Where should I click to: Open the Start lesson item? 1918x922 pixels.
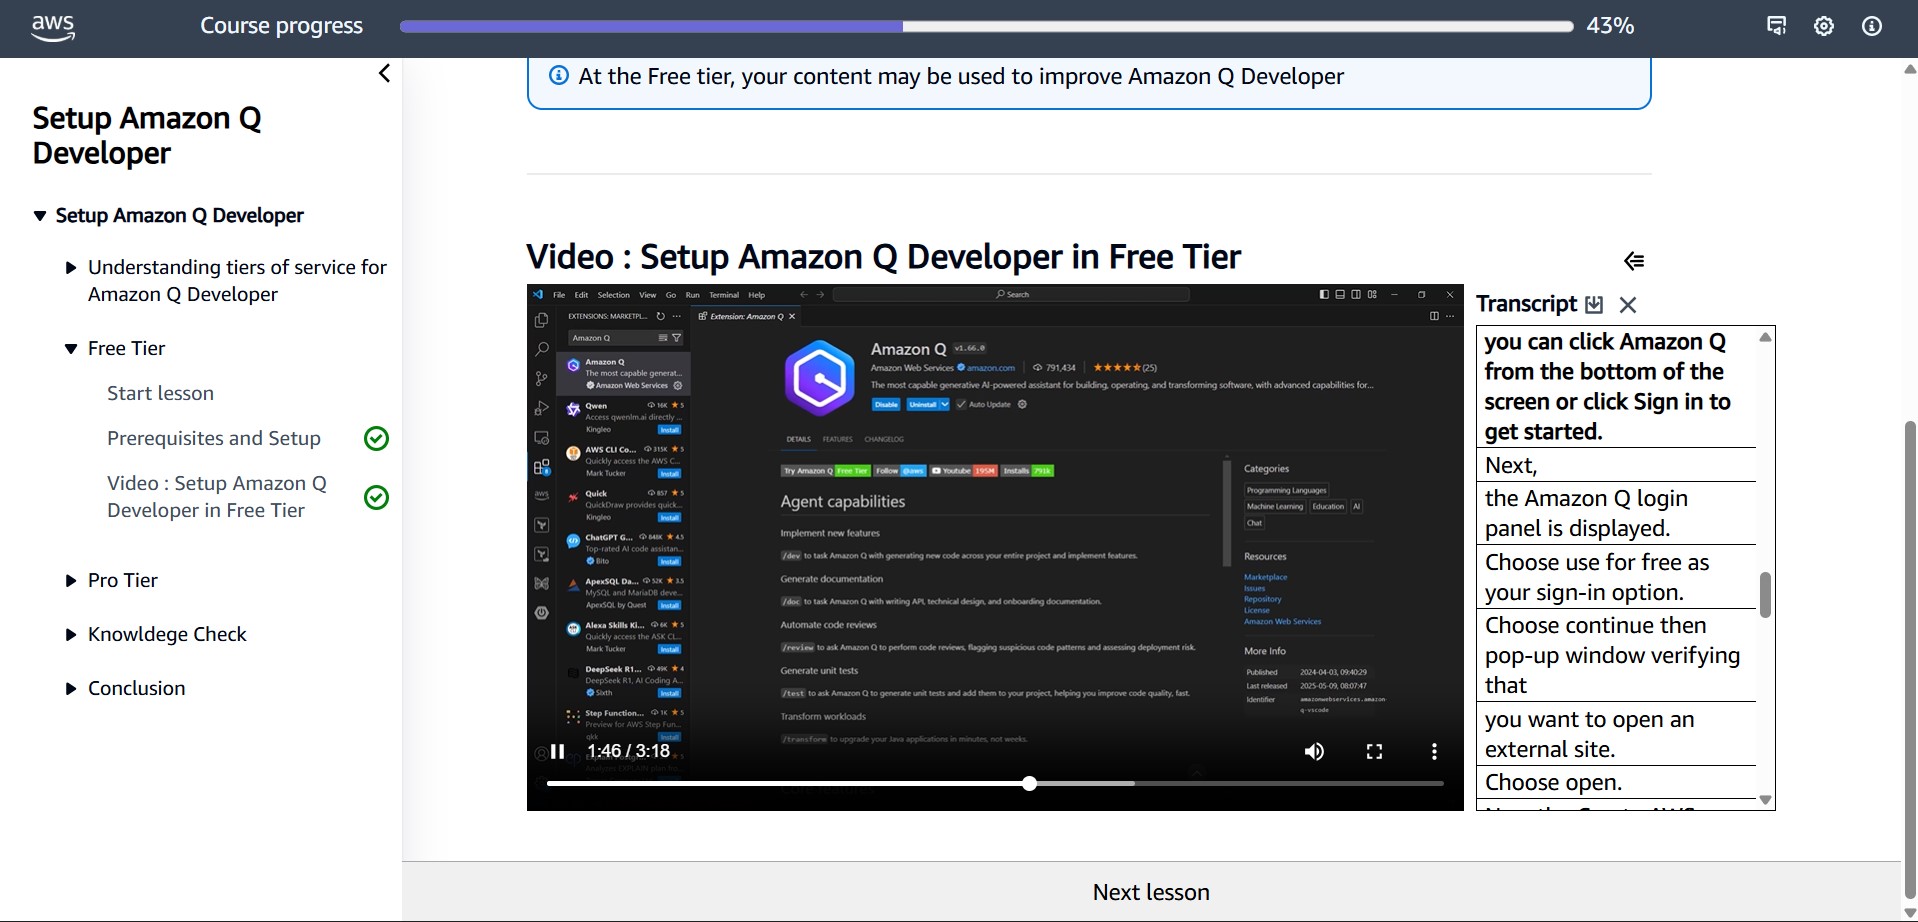(160, 393)
